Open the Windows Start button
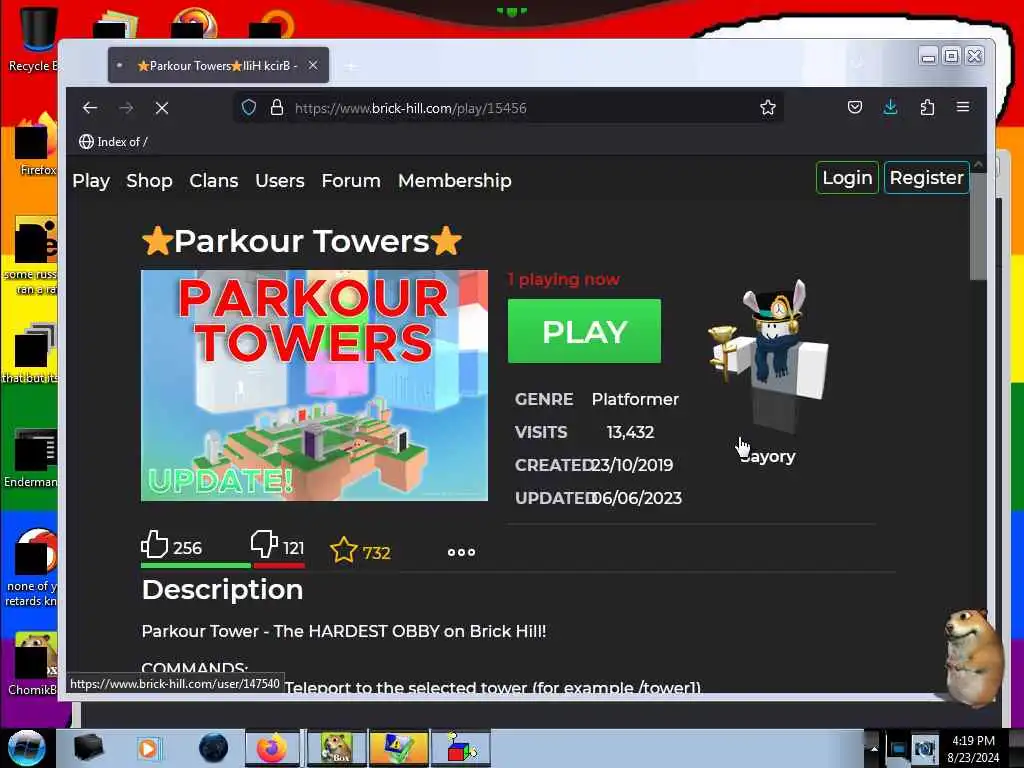The height and width of the screenshot is (768, 1024). tap(26, 748)
